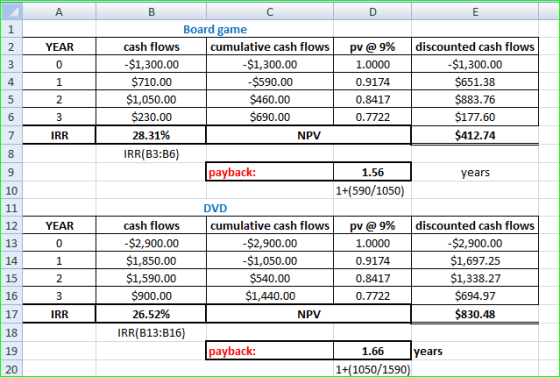Select row 17 header
Screen dimensions: 560x377
12,314
